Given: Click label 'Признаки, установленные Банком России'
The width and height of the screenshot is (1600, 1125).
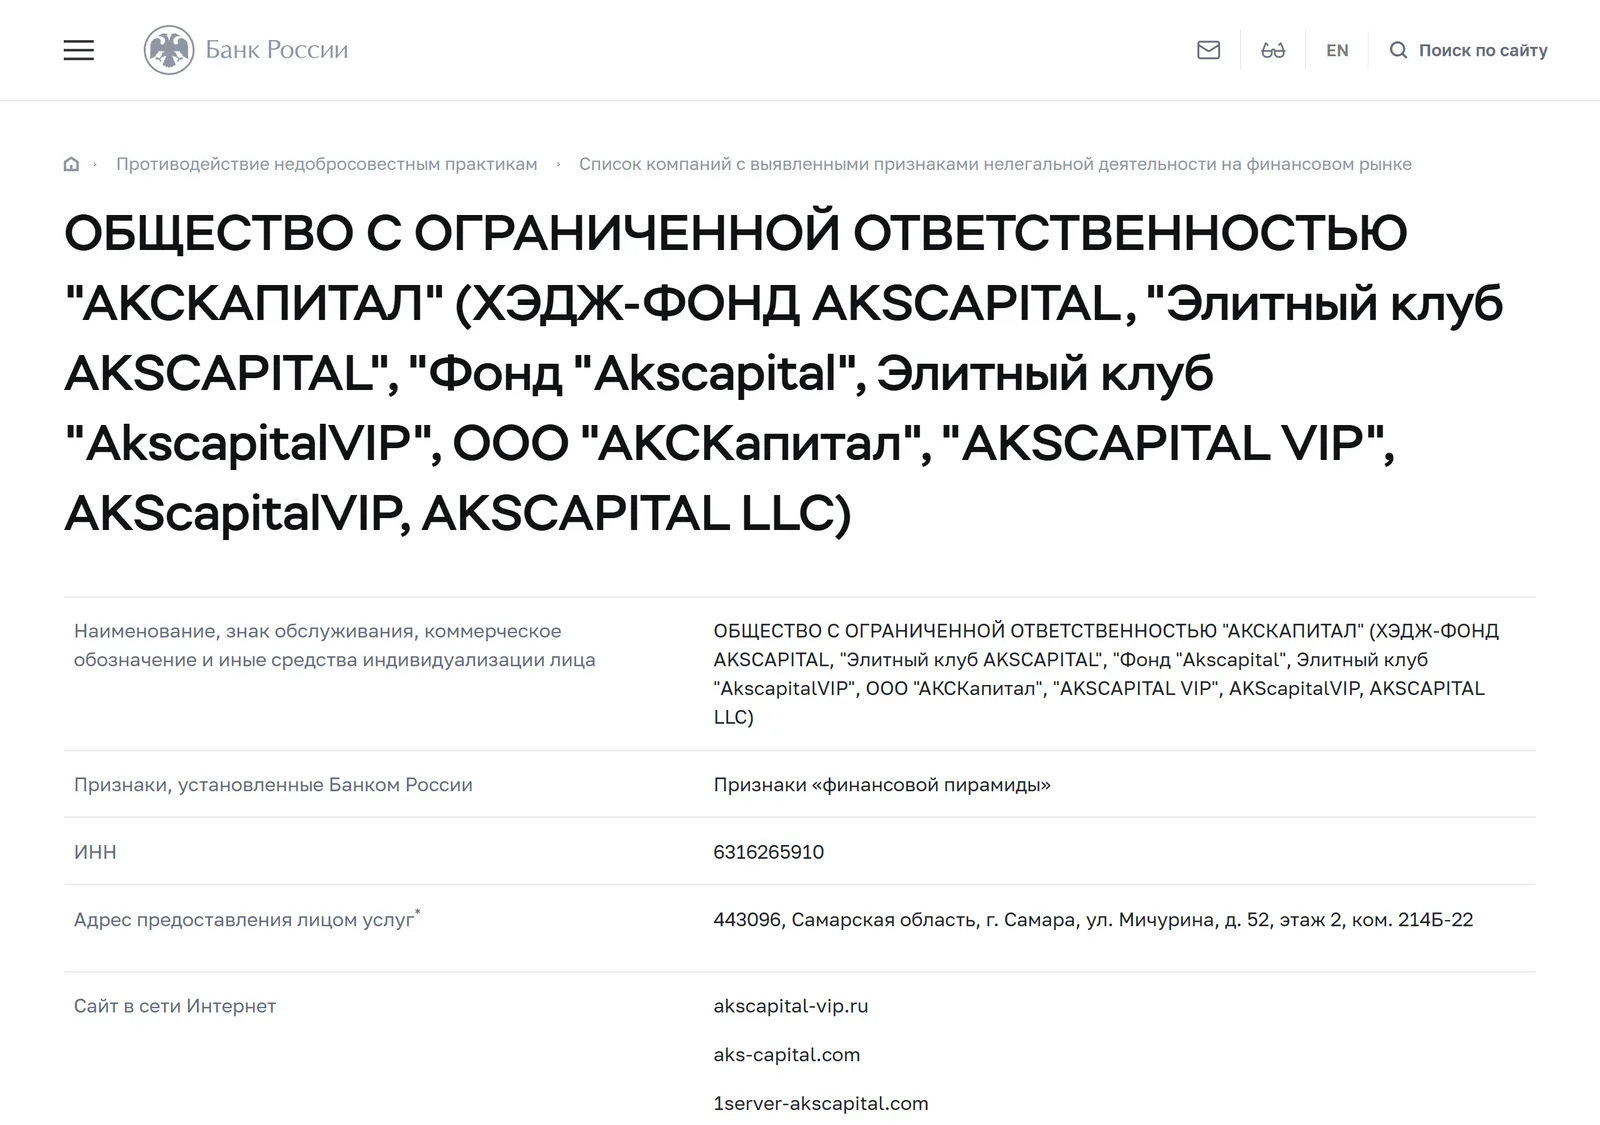Looking at the screenshot, I should [x=273, y=785].
